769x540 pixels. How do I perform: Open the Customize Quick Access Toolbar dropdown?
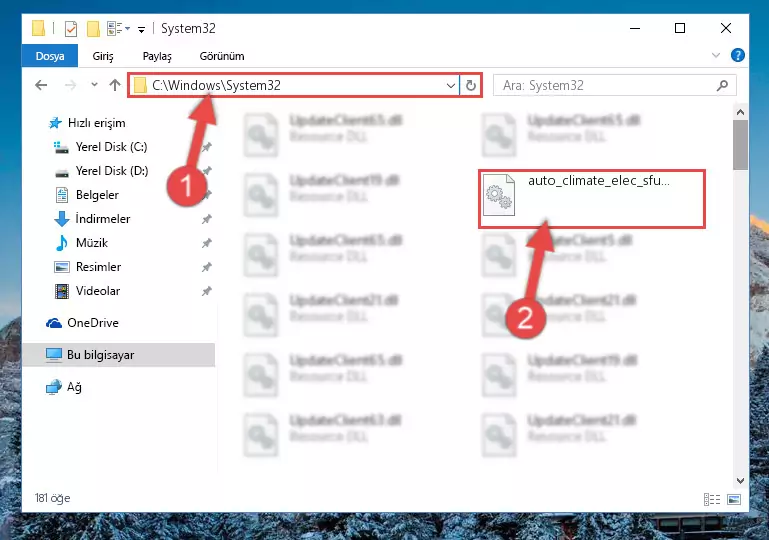click(141, 30)
